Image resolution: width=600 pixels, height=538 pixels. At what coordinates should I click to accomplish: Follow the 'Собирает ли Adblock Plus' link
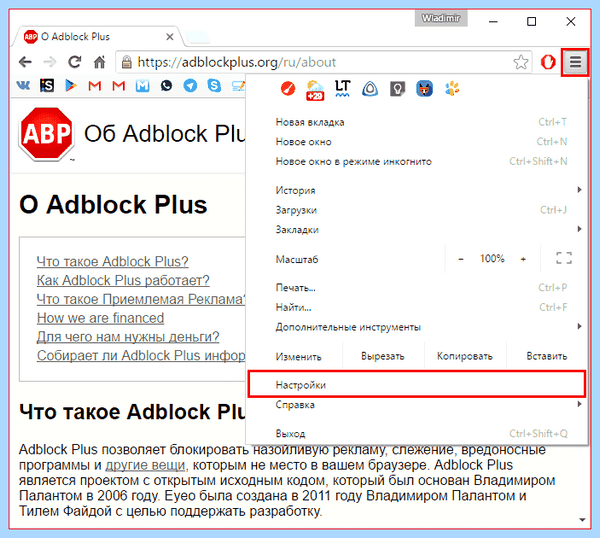click(141, 355)
